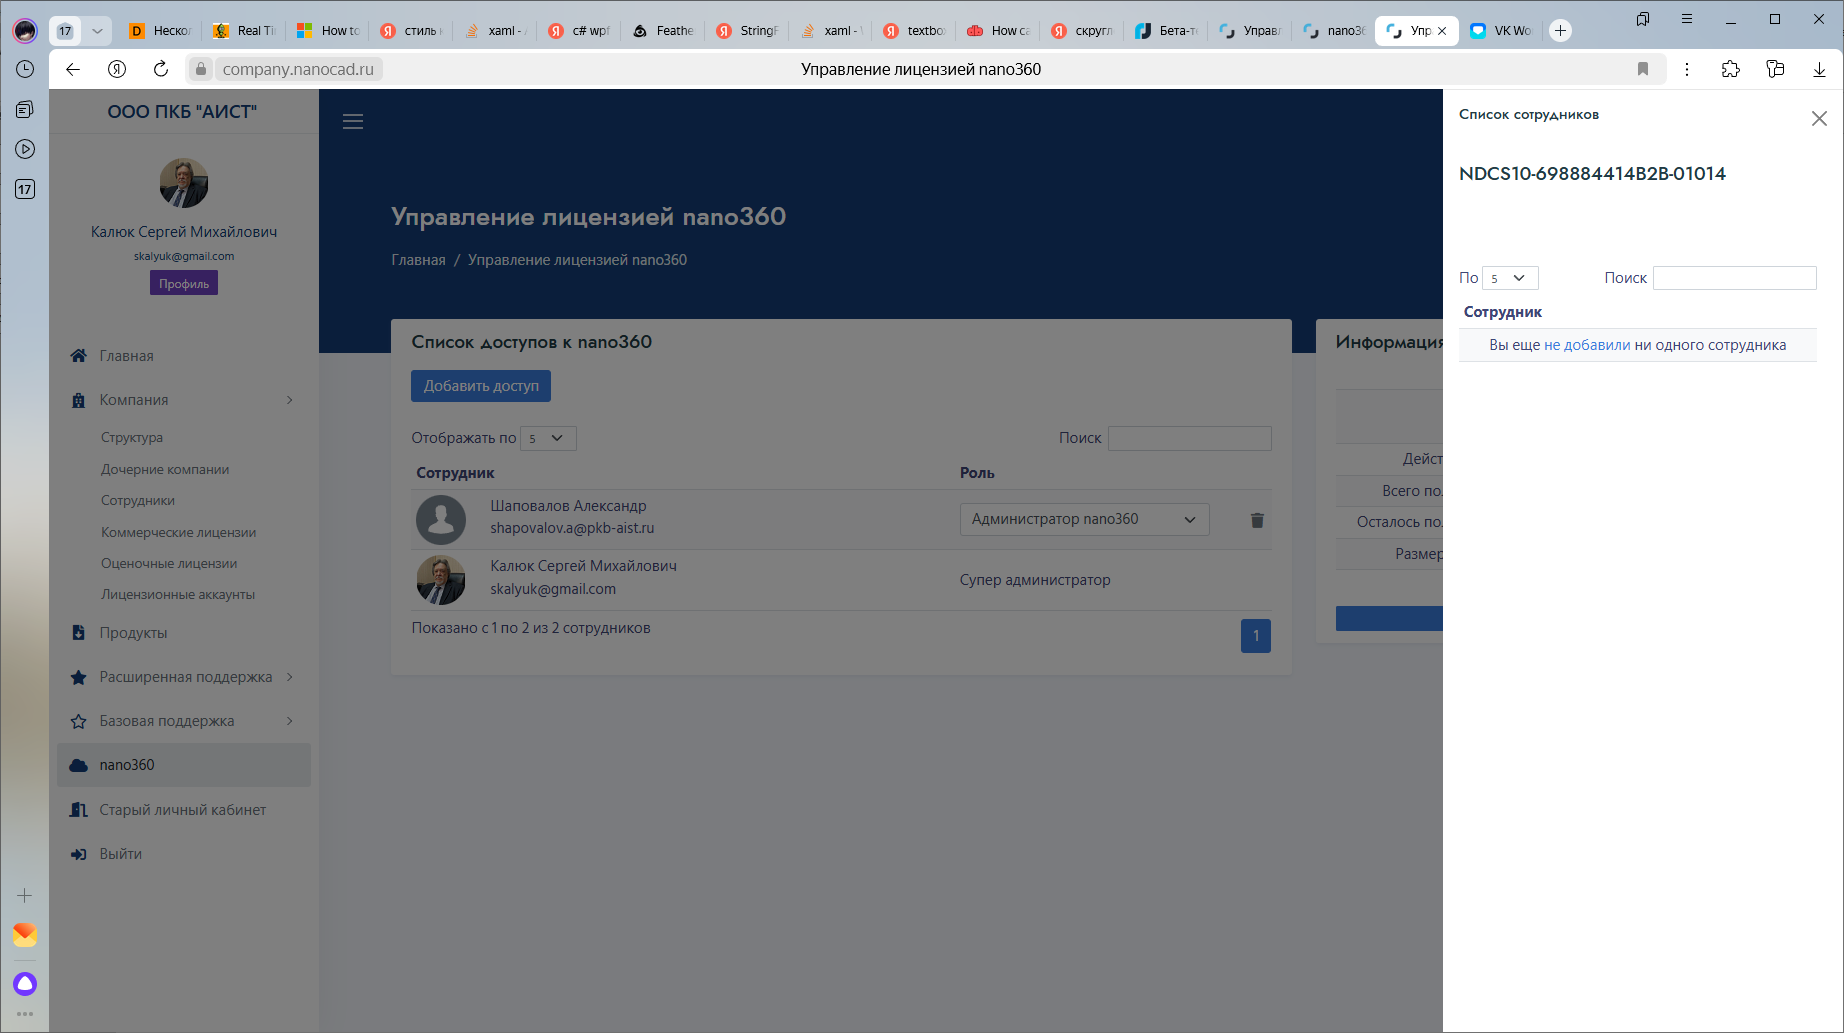Open the Главная home icon in the sidebar
This screenshot has height=1033, width=1844.
coord(79,356)
